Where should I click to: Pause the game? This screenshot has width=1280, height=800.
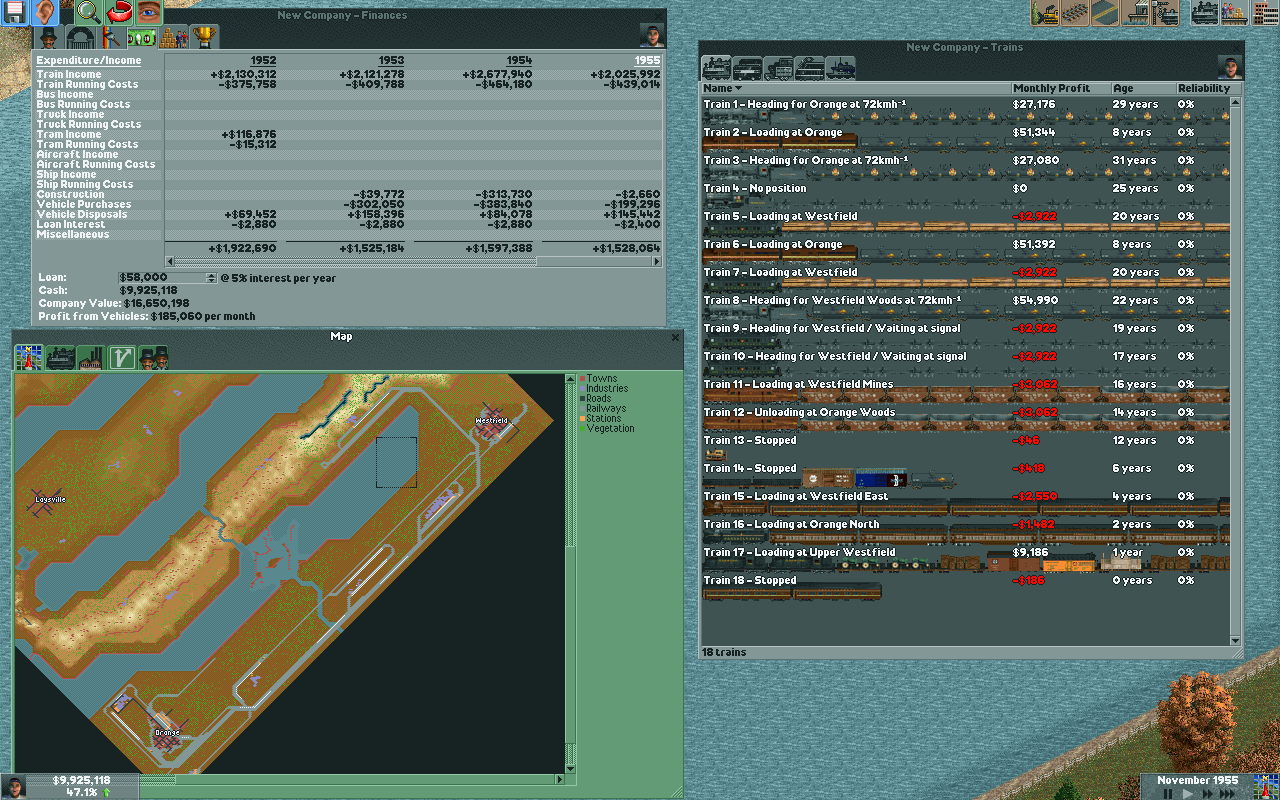pos(1167,793)
